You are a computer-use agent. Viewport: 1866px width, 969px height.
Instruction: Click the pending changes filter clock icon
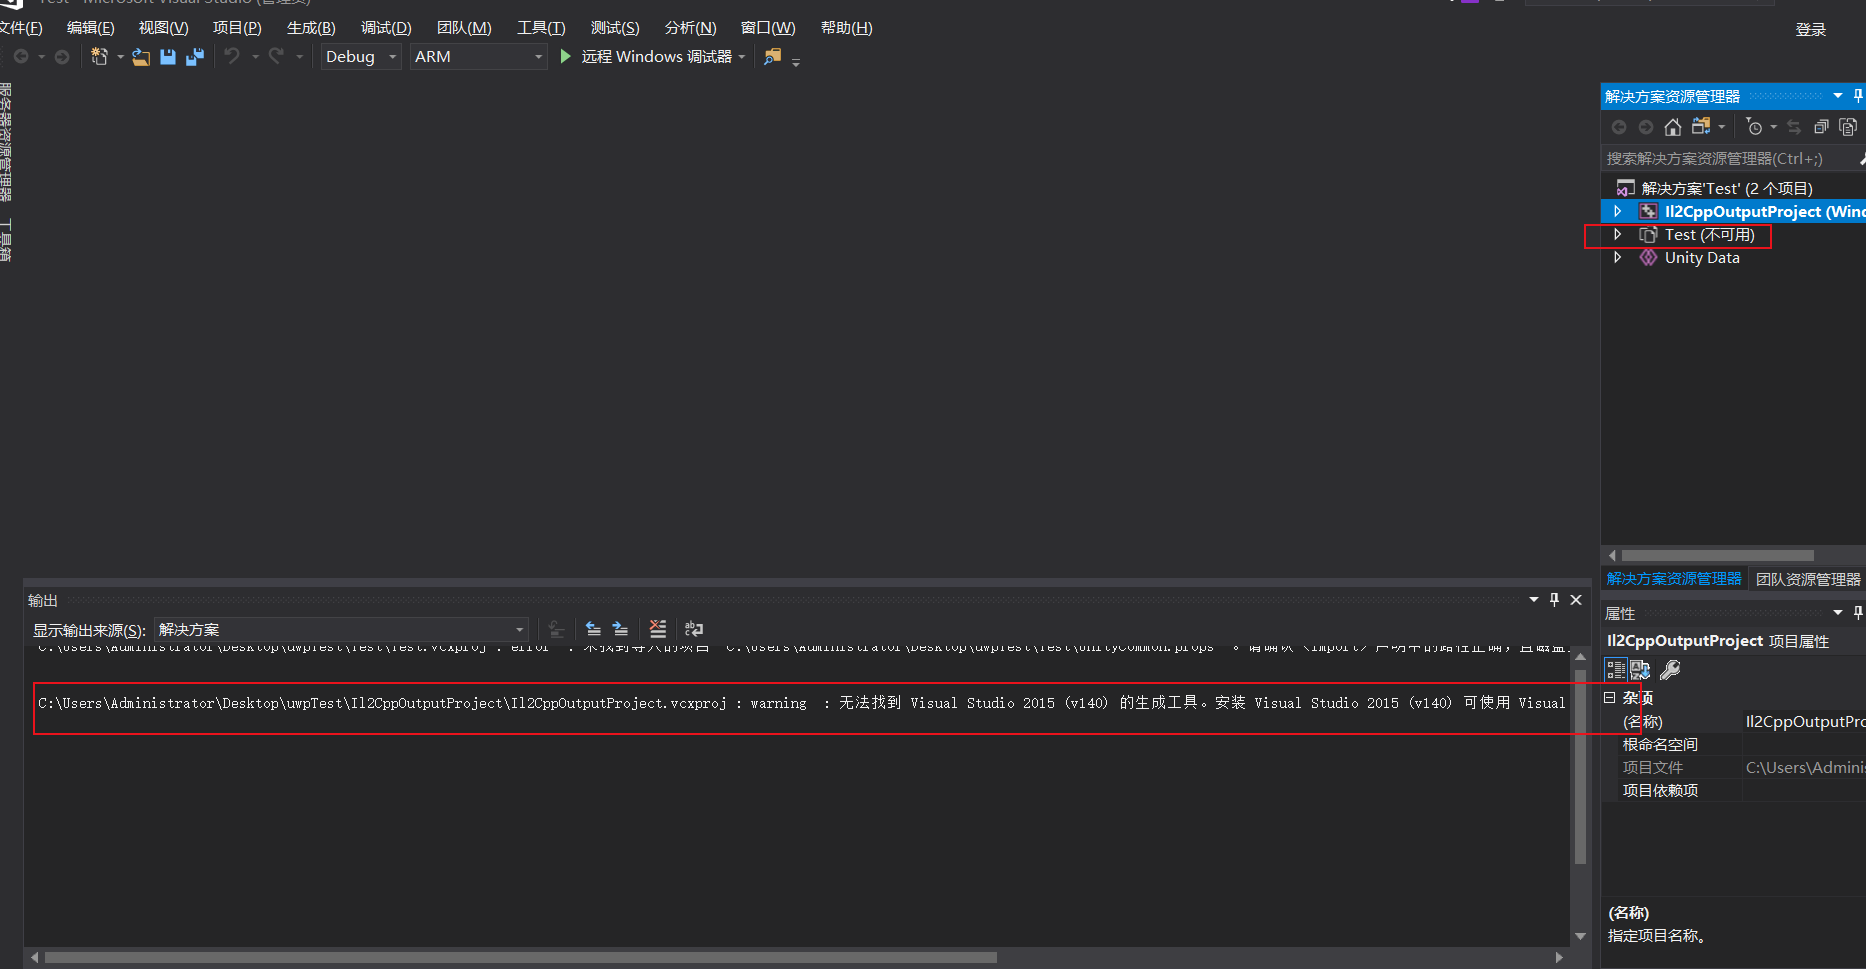(x=1754, y=127)
